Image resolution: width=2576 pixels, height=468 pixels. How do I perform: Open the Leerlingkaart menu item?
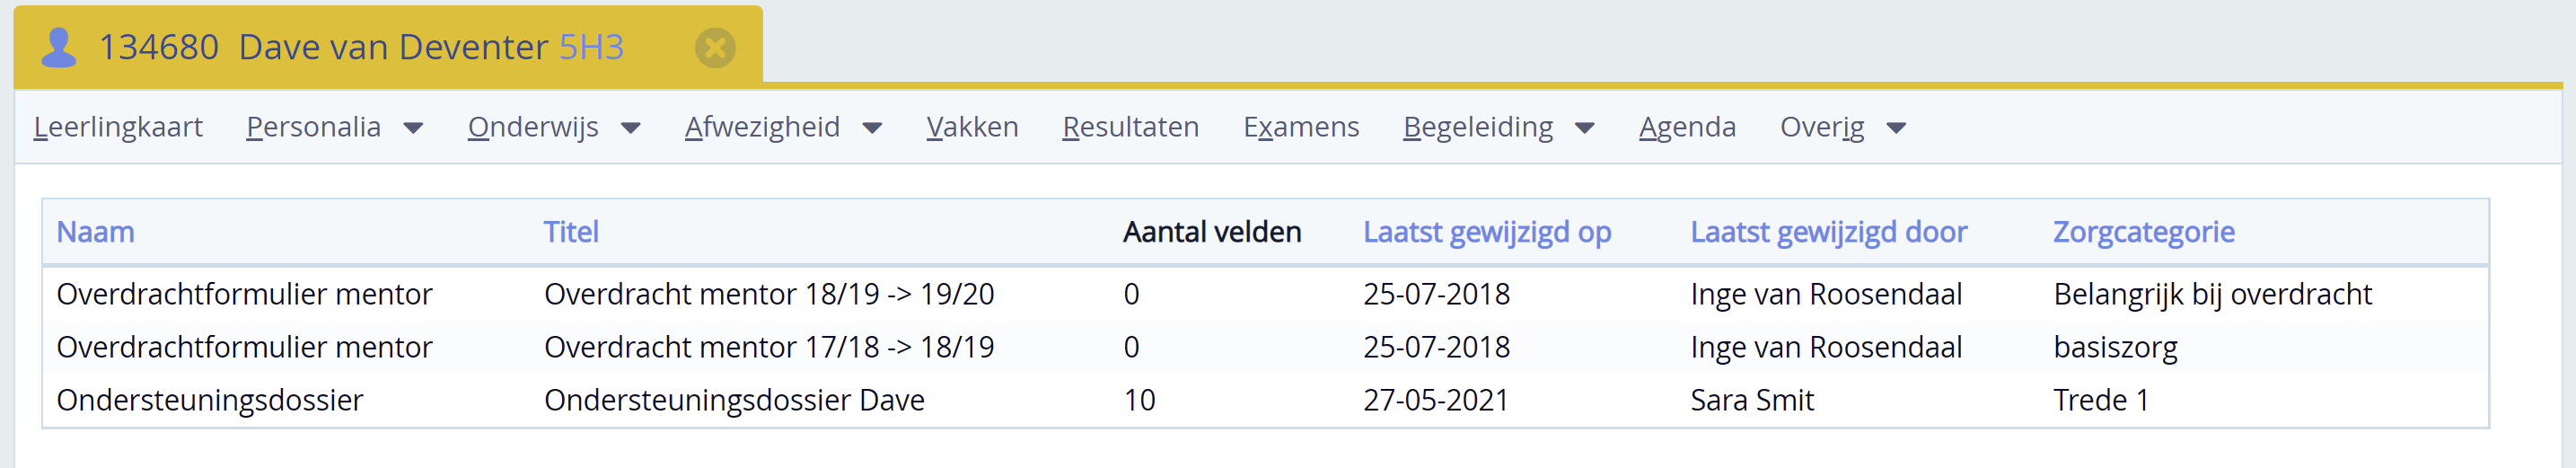click(x=118, y=127)
